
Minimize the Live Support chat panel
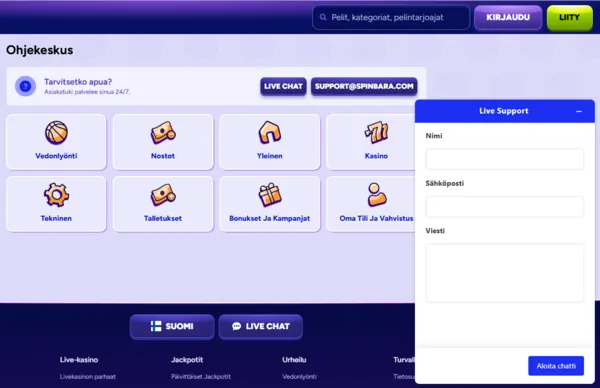579,111
